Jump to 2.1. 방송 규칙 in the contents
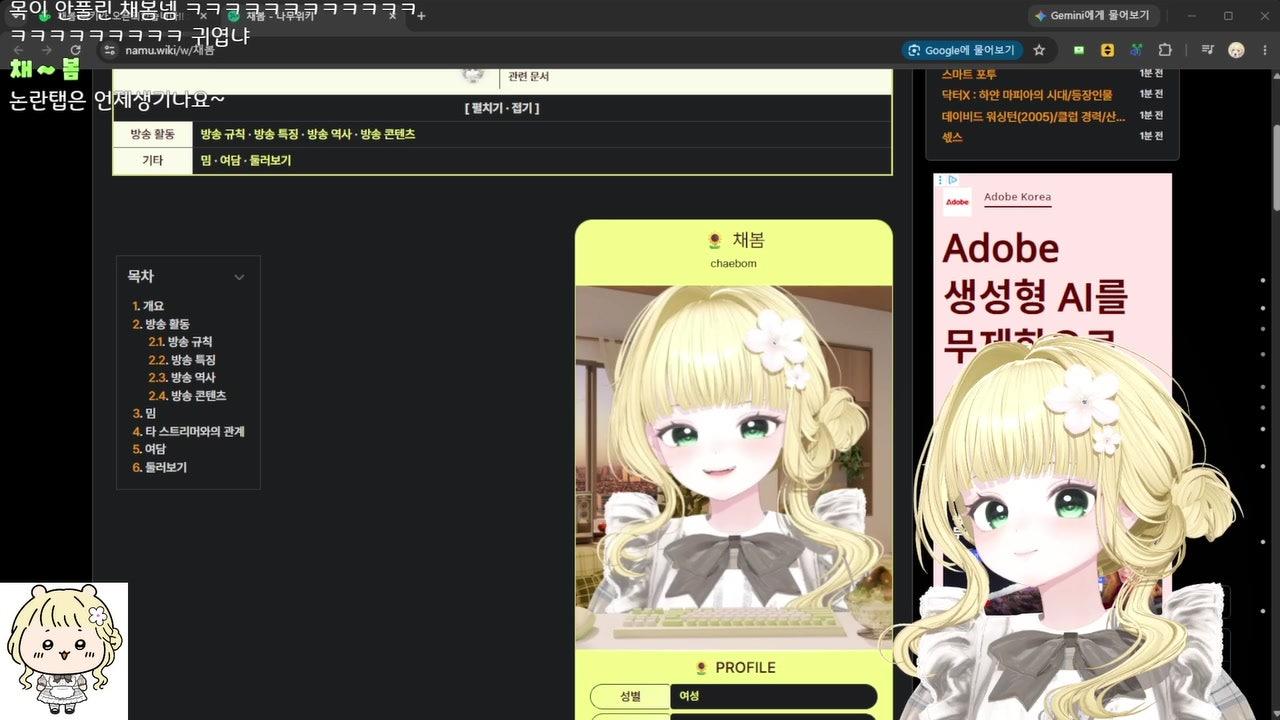The image size is (1280, 720). coord(181,342)
